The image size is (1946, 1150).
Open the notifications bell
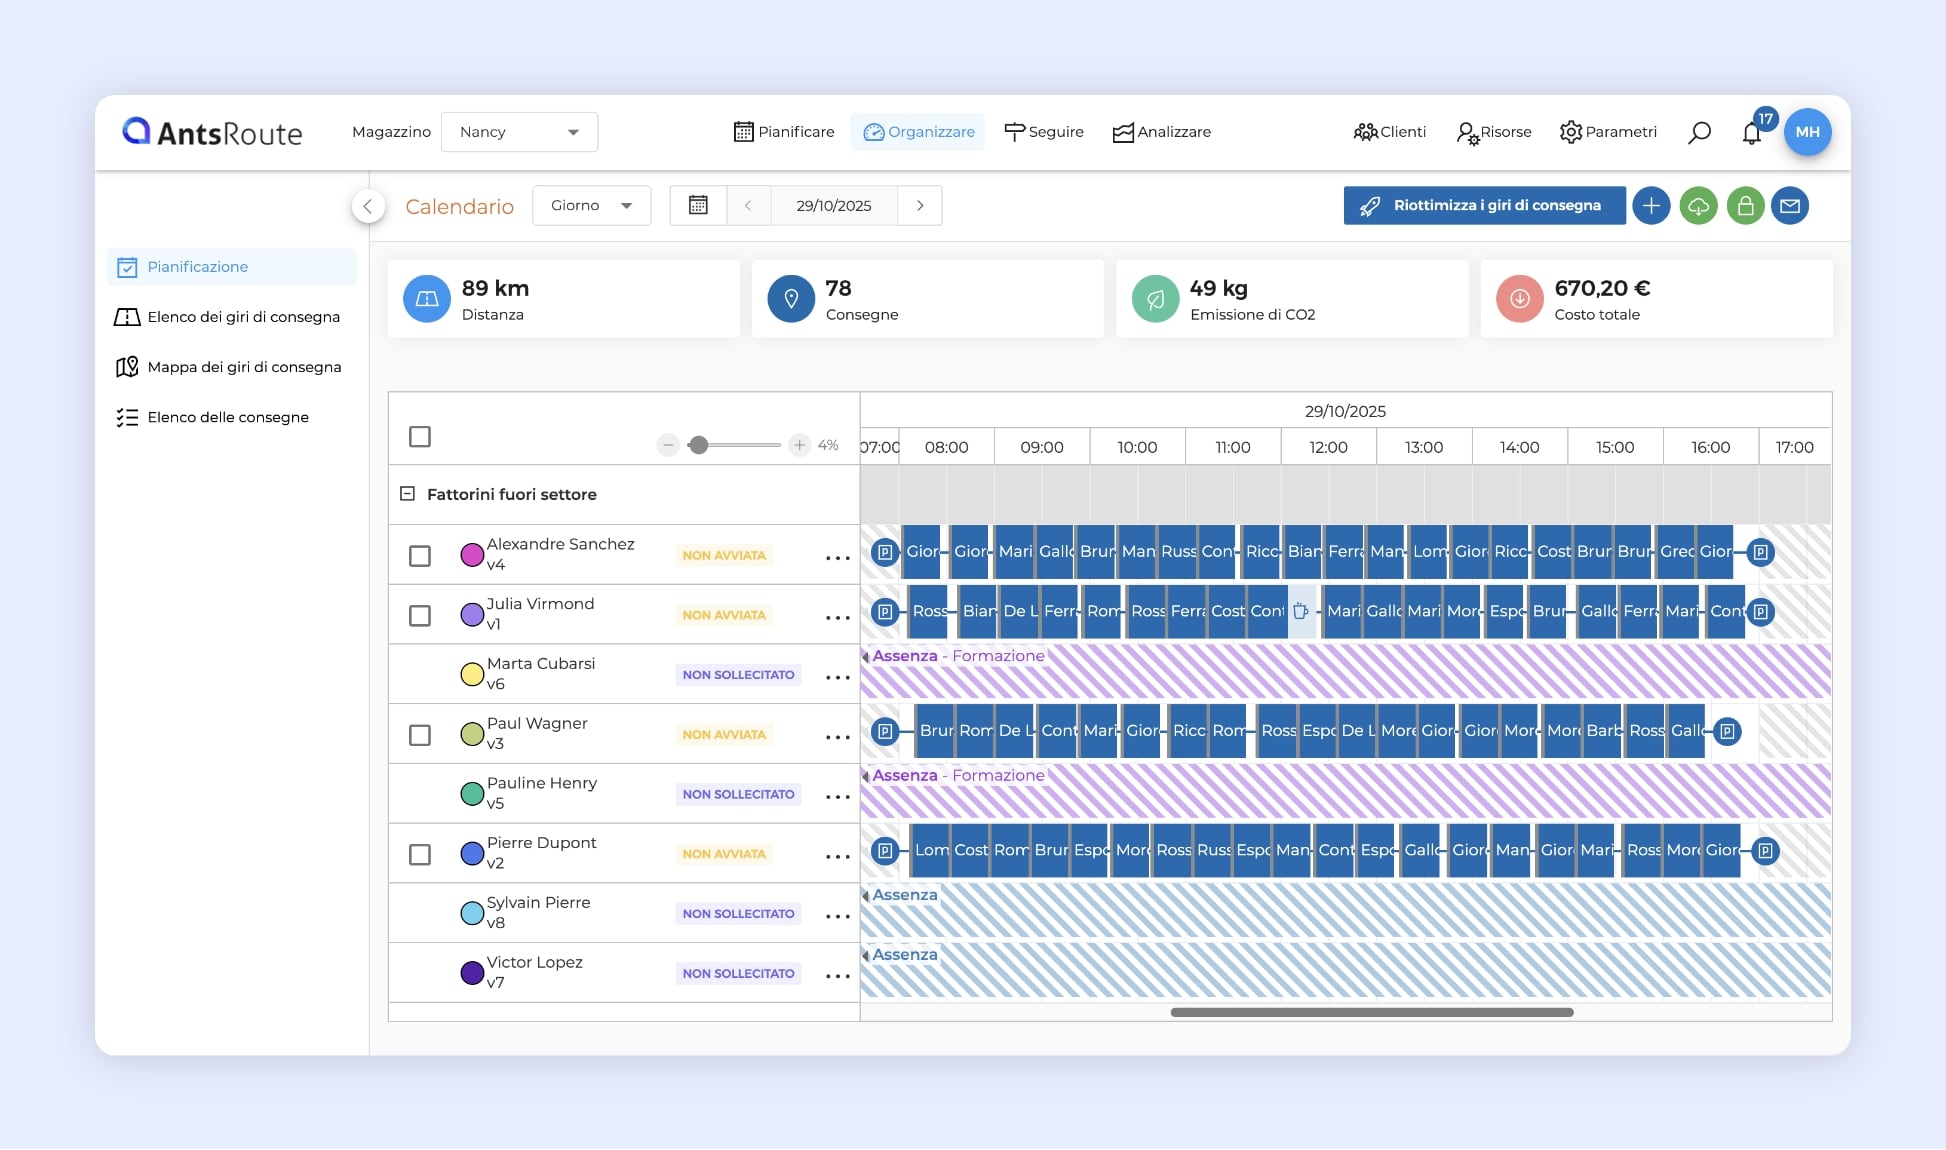coord(1751,133)
